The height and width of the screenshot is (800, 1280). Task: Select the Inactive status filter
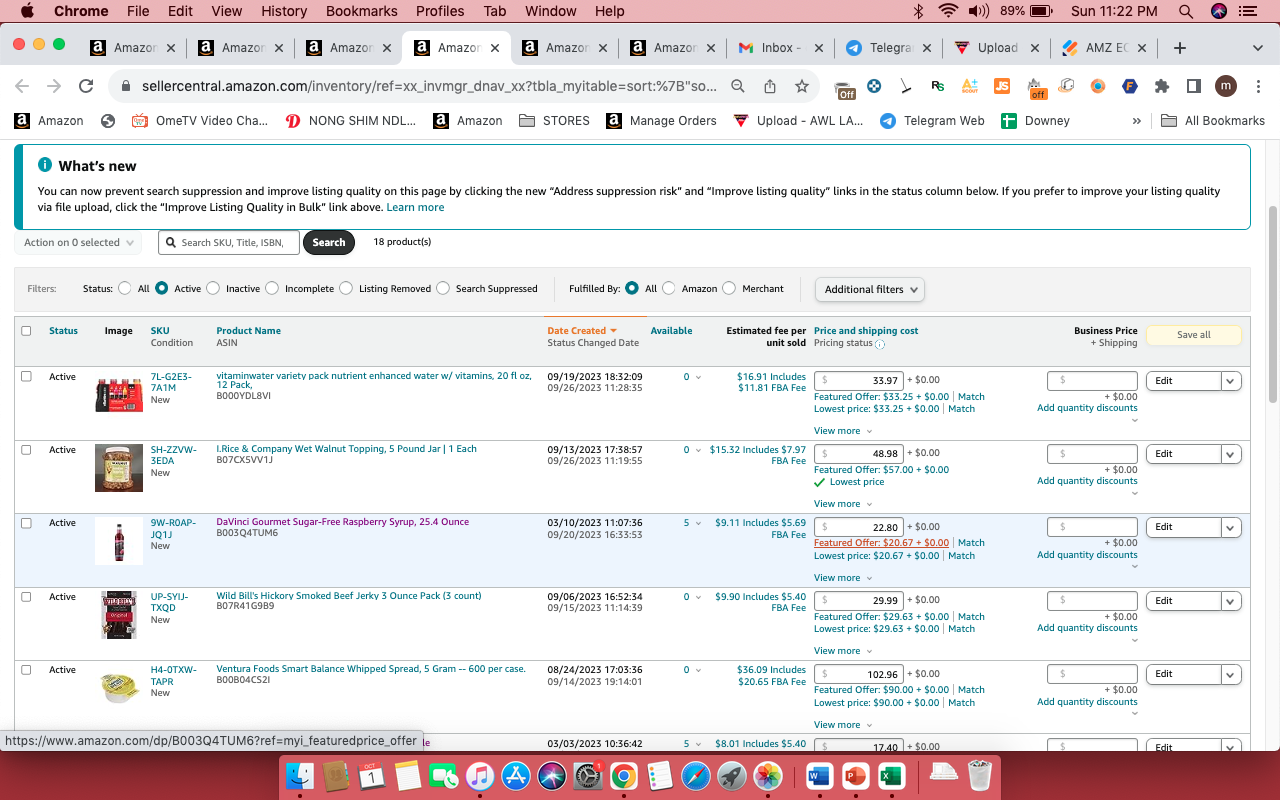coord(213,288)
